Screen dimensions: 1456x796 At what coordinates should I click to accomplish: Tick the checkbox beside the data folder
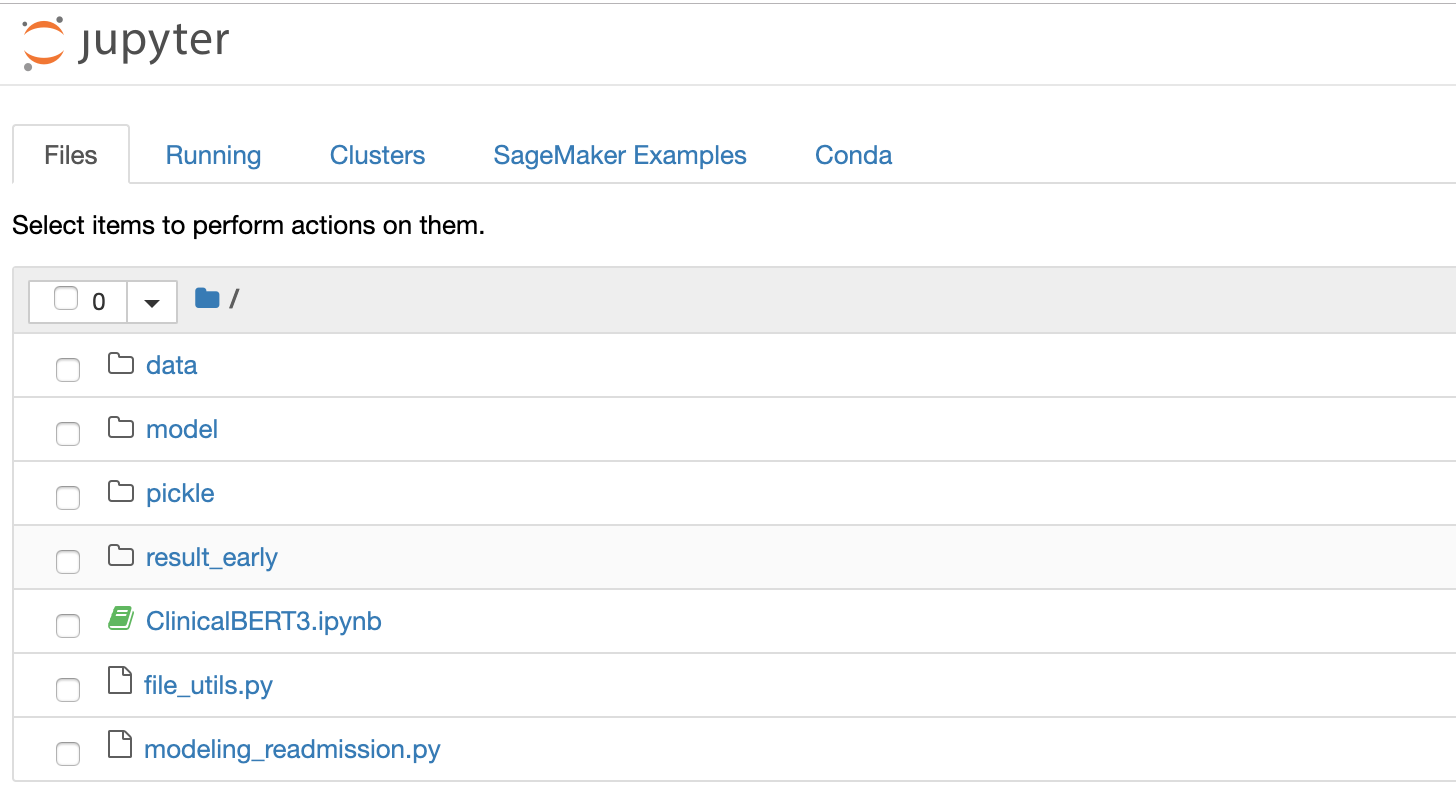[x=68, y=370]
